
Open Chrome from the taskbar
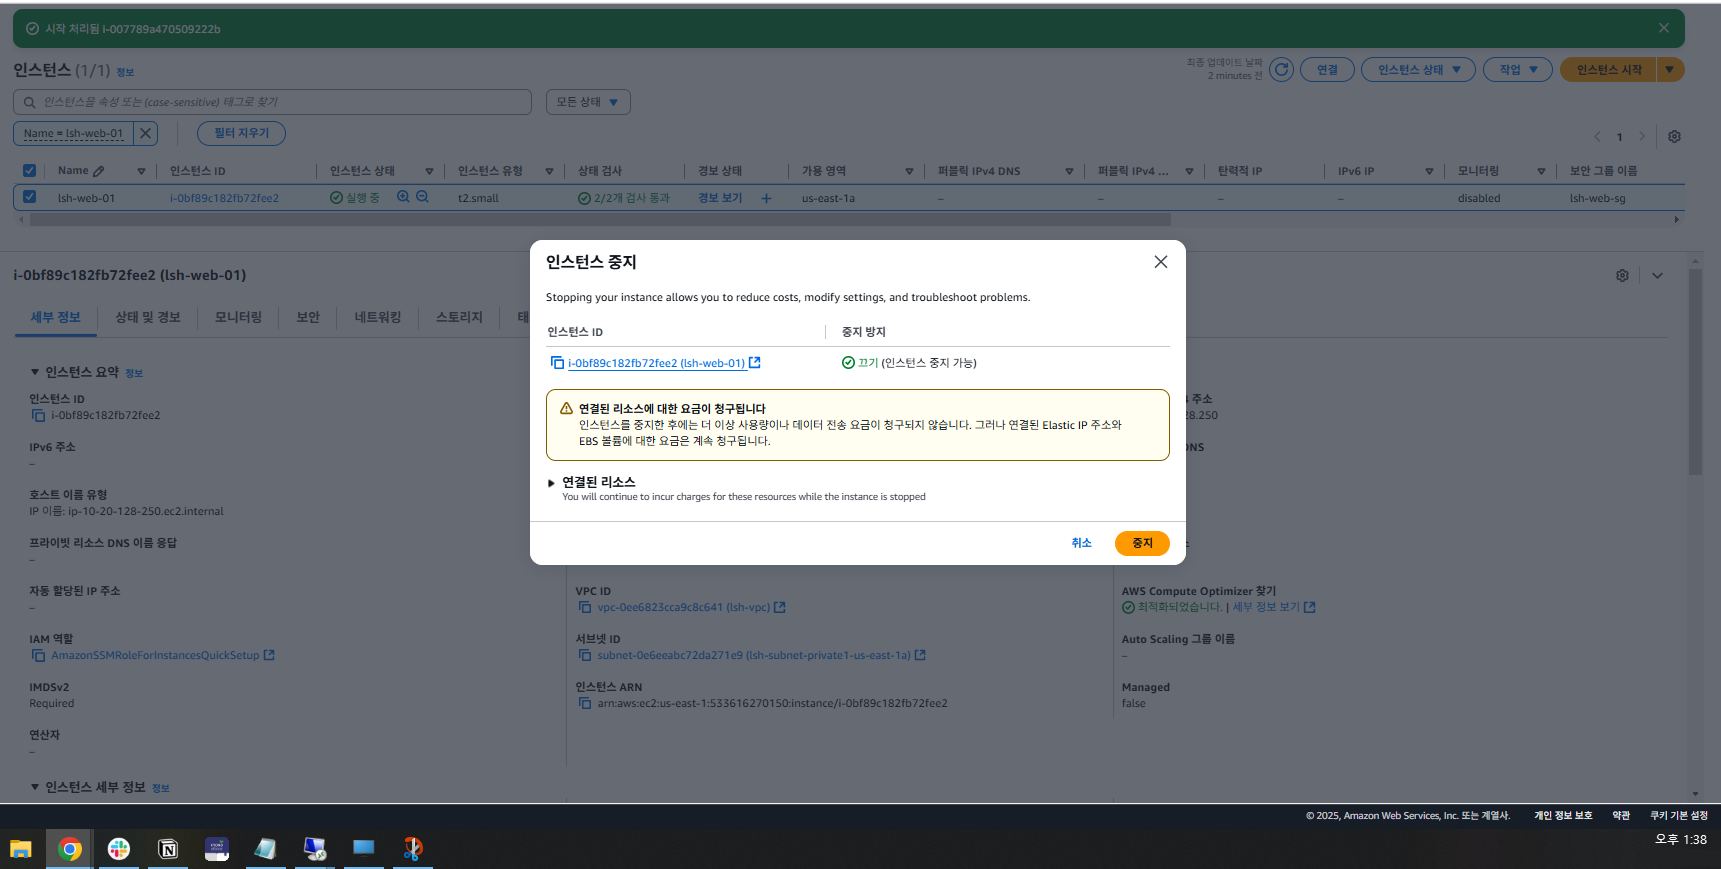[x=69, y=849]
